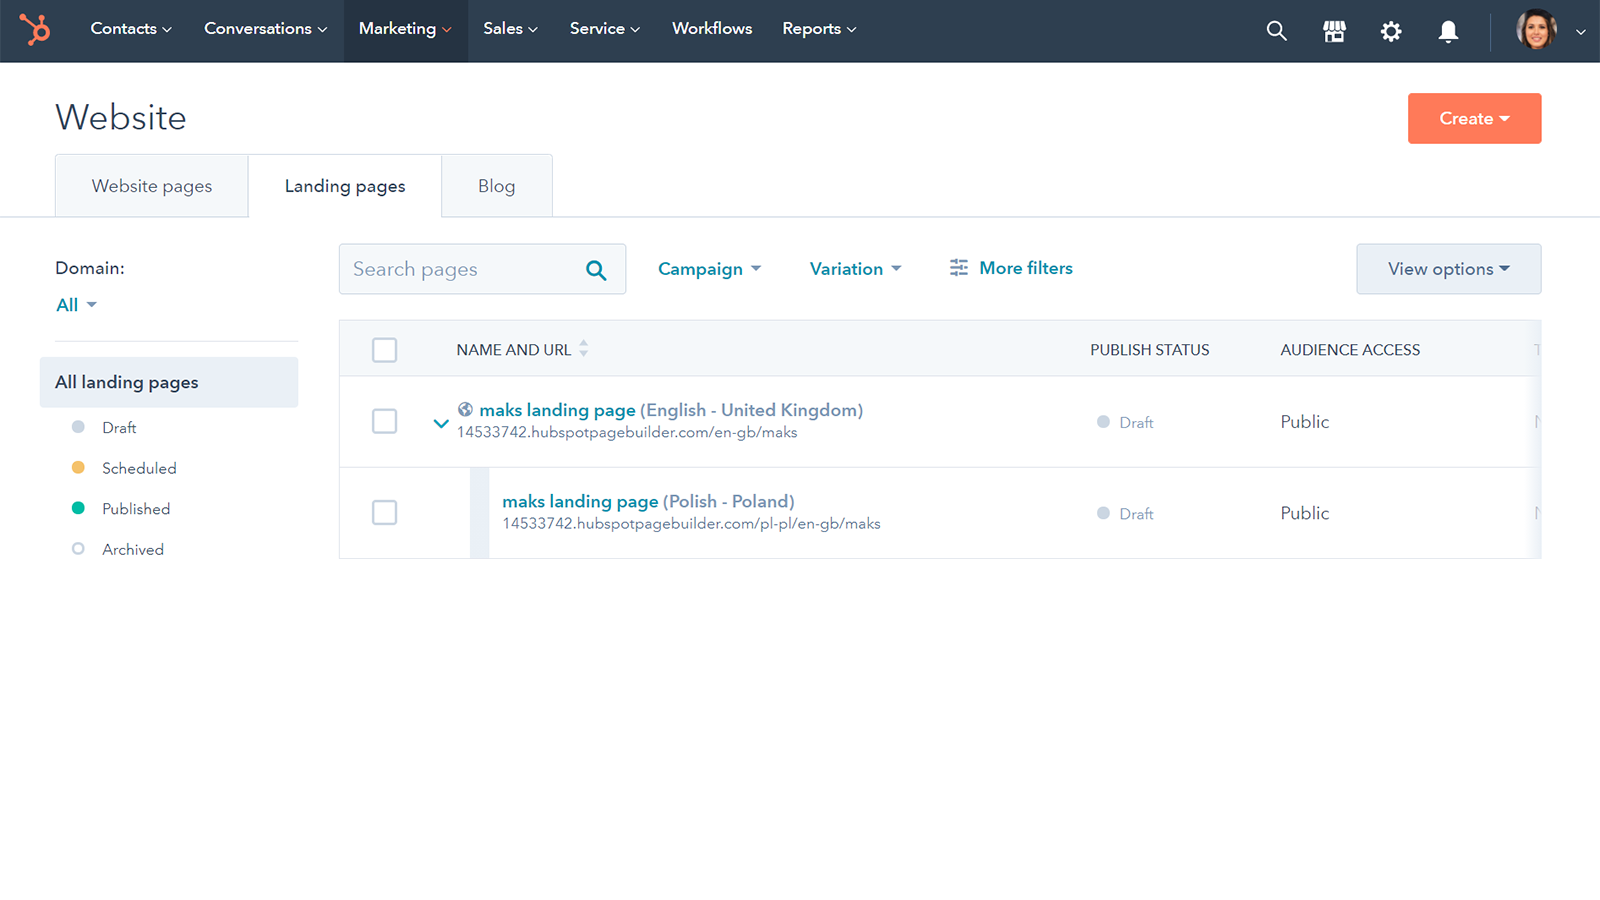Focus the Search pages input field

(460, 270)
